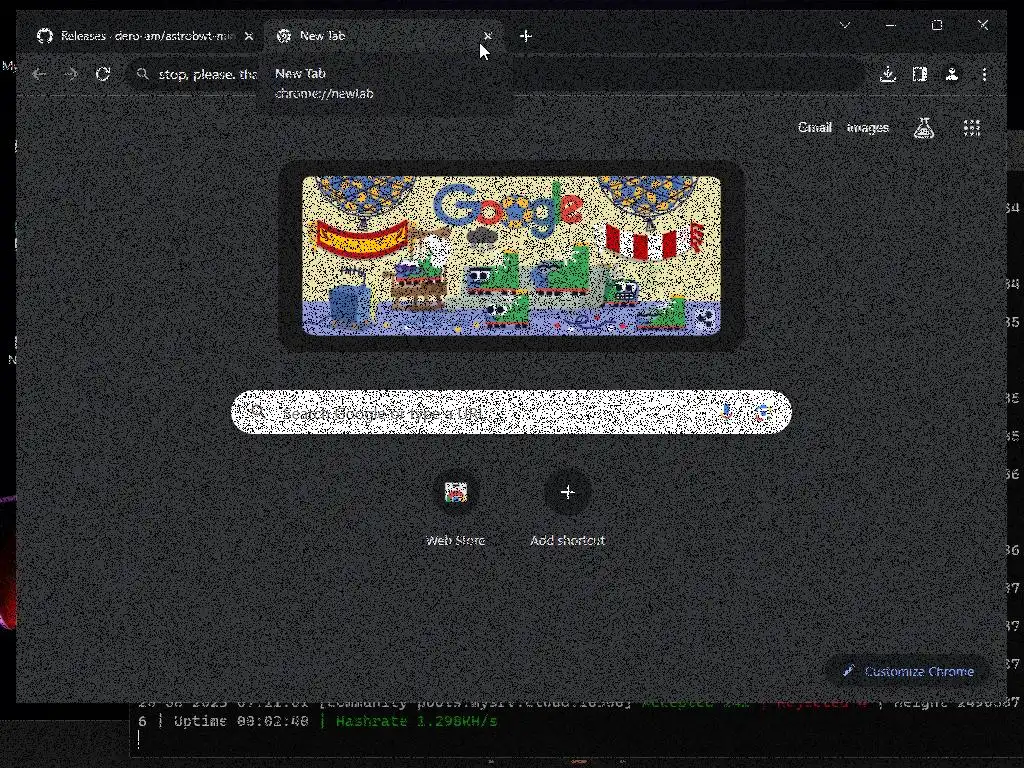This screenshot has height=768, width=1024.
Task: Toggle the Chrome side panel
Action: pos(920,74)
